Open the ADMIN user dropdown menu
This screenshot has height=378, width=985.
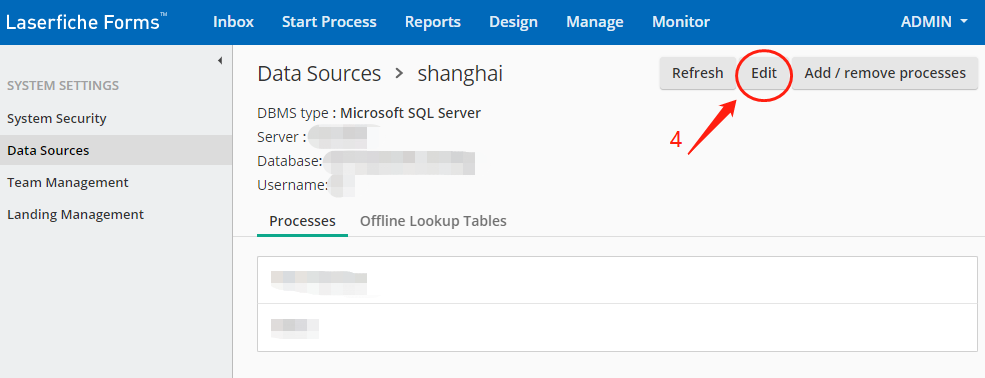(x=934, y=22)
